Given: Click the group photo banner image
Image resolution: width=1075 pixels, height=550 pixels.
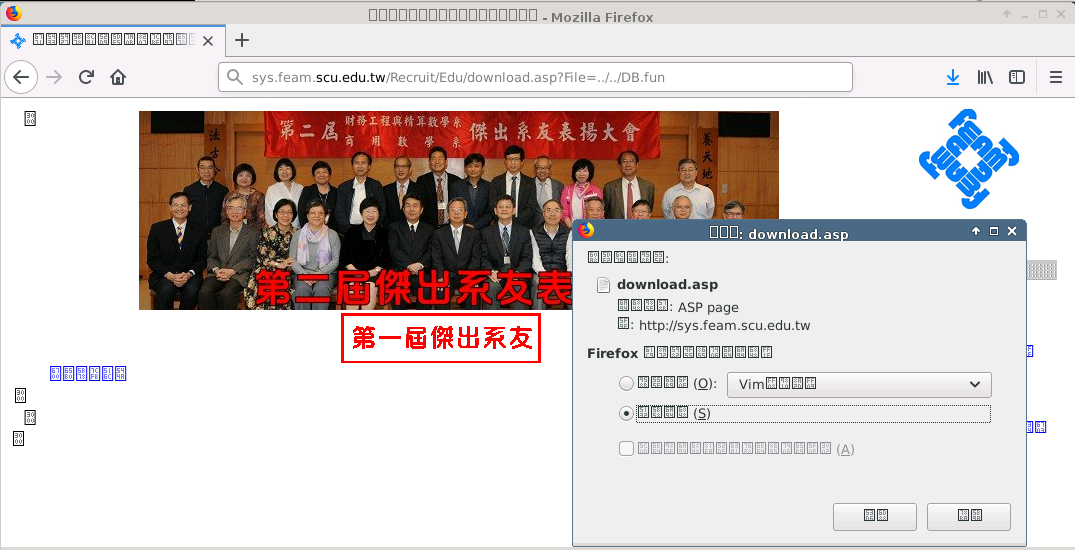Looking at the screenshot, I should pos(459,210).
